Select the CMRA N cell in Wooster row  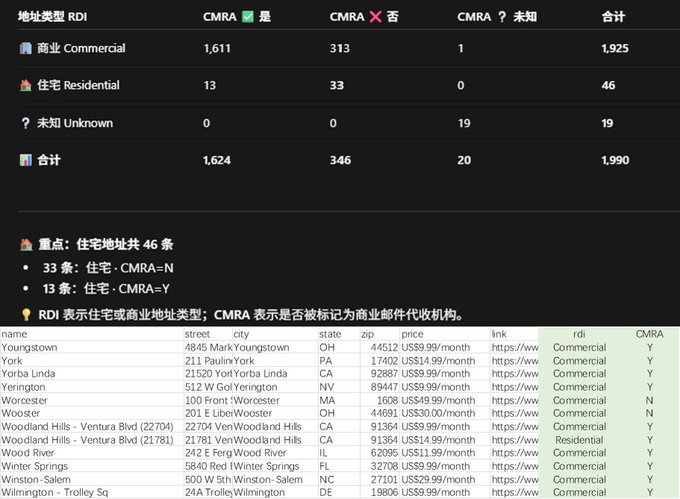click(649, 414)
